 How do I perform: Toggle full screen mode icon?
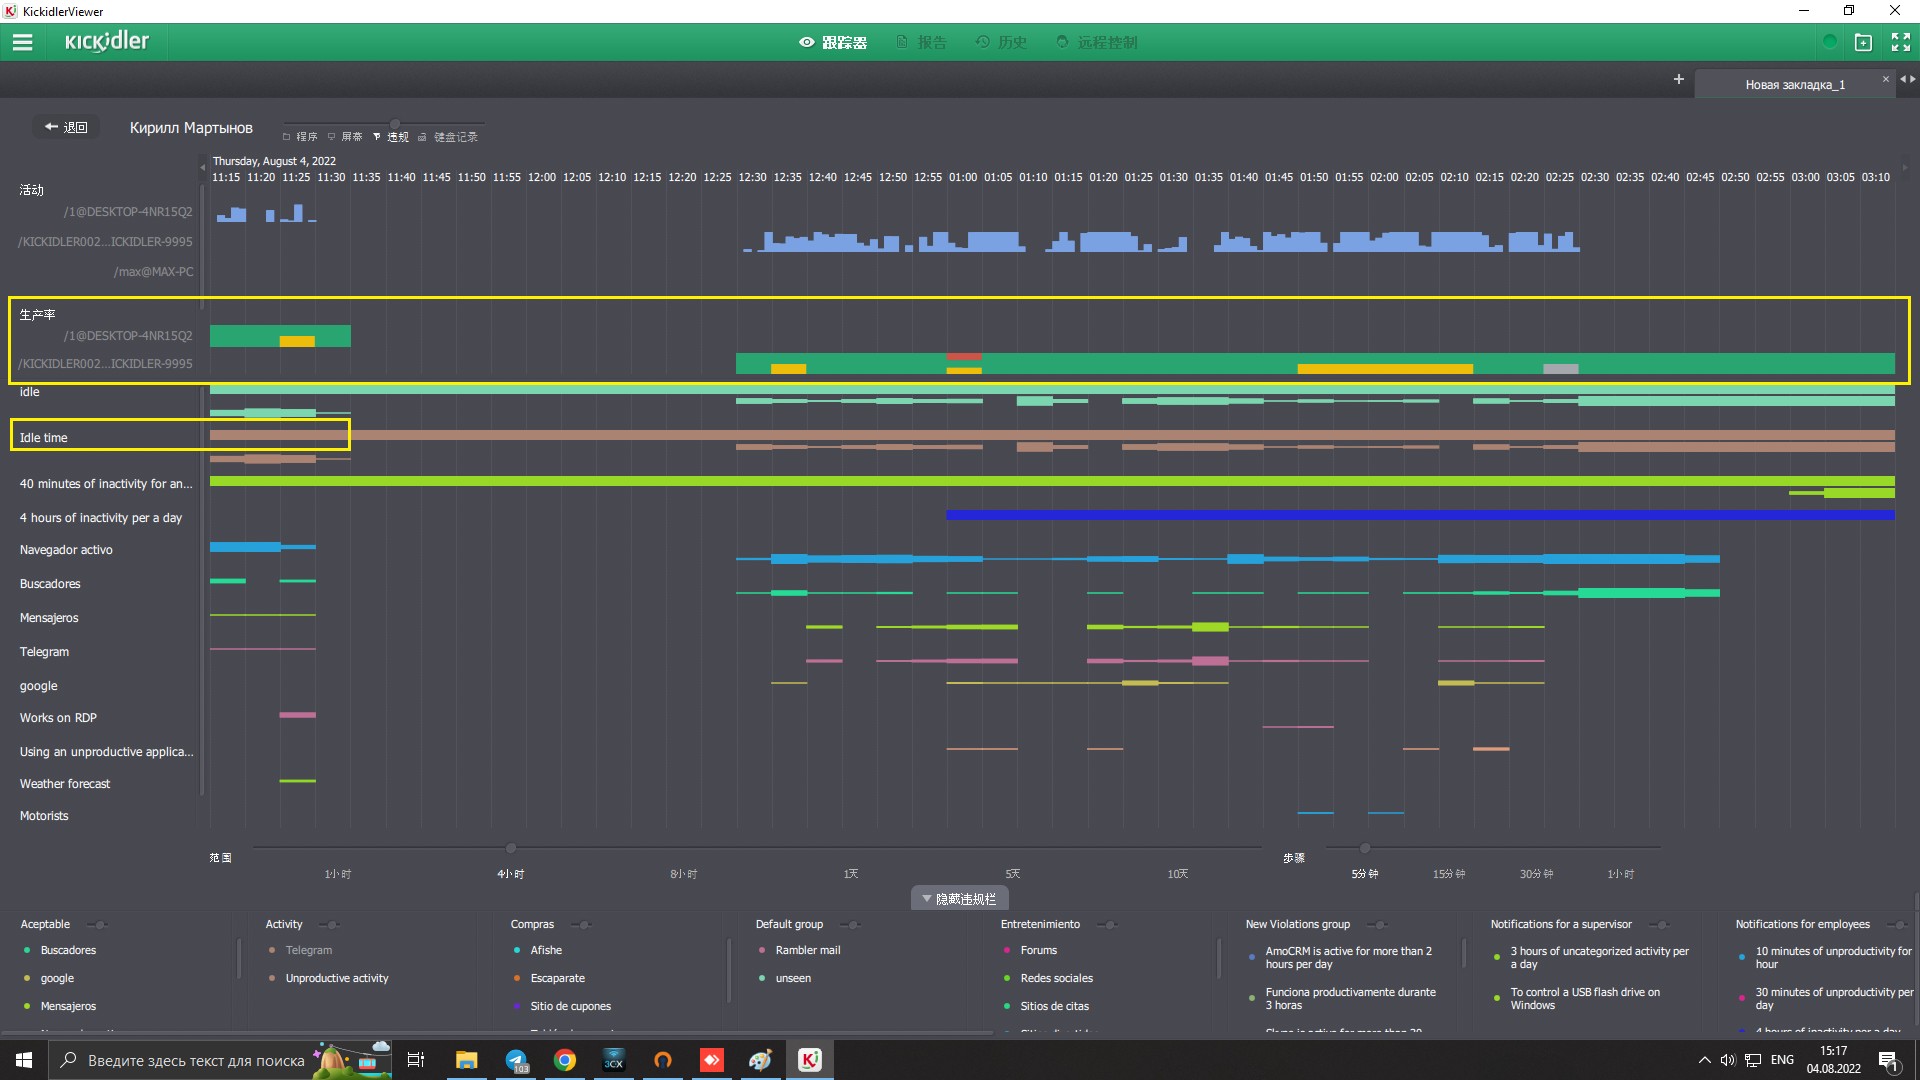click(x=1901, y=42)
